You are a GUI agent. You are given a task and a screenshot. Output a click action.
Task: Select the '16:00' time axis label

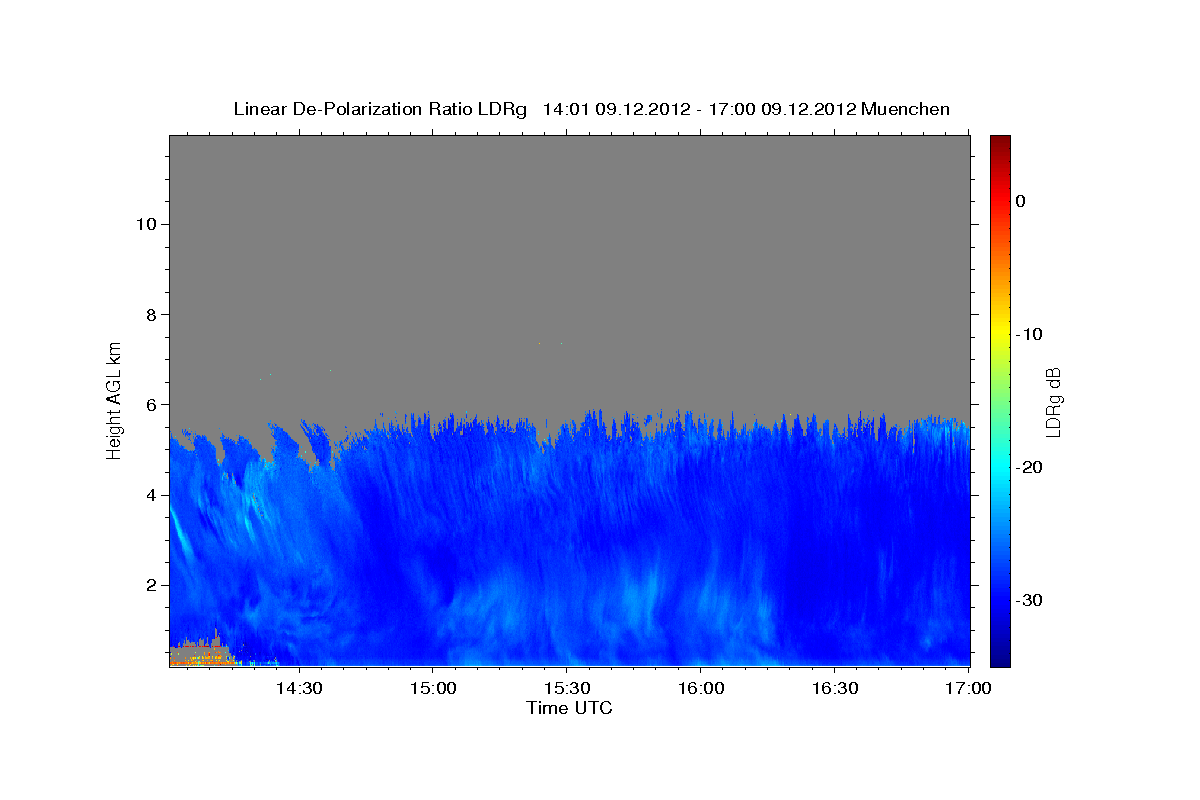(x=701, y=688)
